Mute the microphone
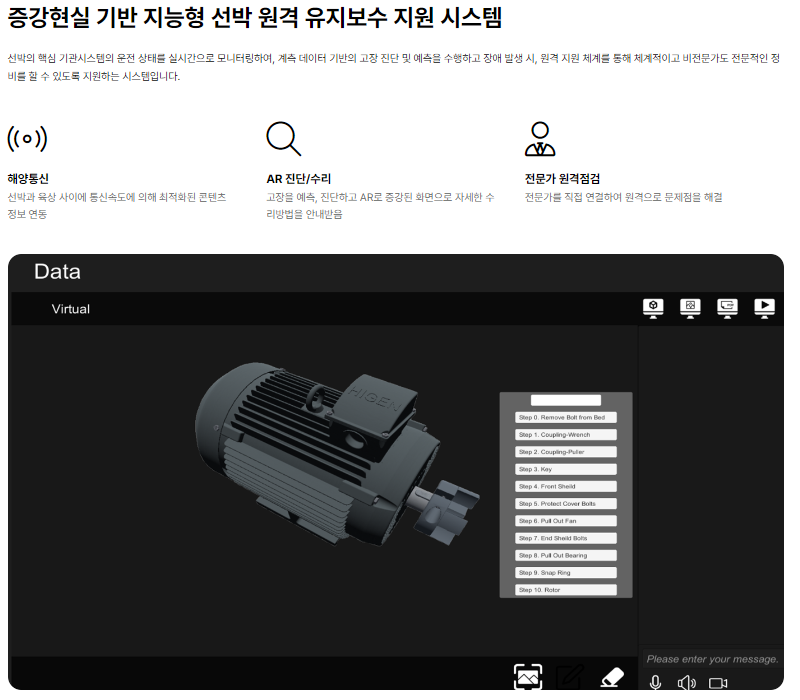This screenshot has width=800, height=700. 656,682
